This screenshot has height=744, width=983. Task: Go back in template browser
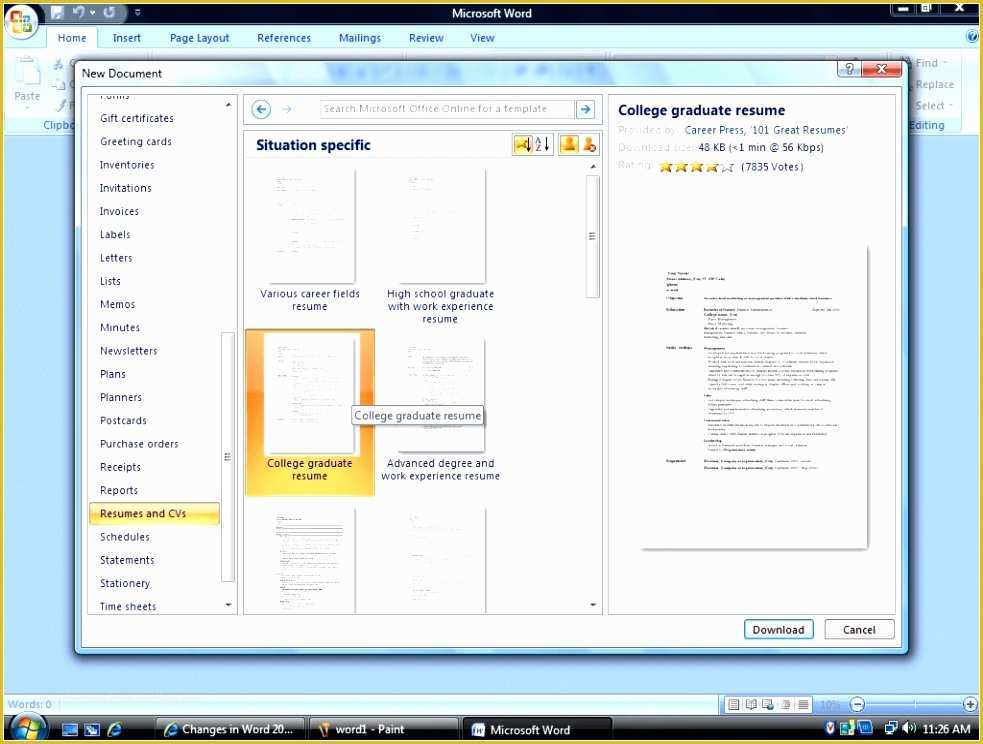261,109
